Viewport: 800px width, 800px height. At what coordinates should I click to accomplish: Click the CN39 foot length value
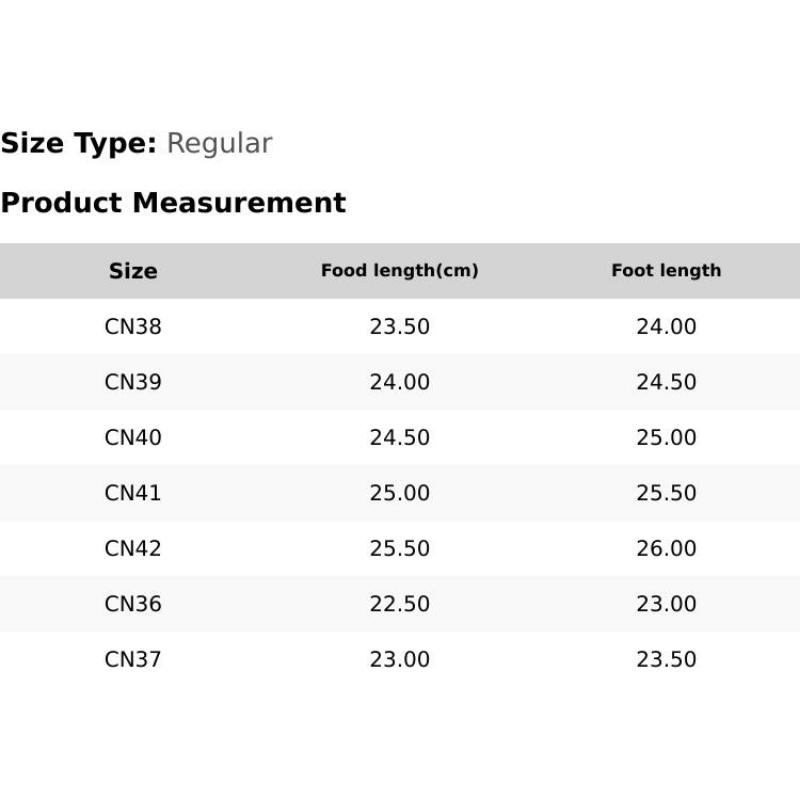pos(666,382)
